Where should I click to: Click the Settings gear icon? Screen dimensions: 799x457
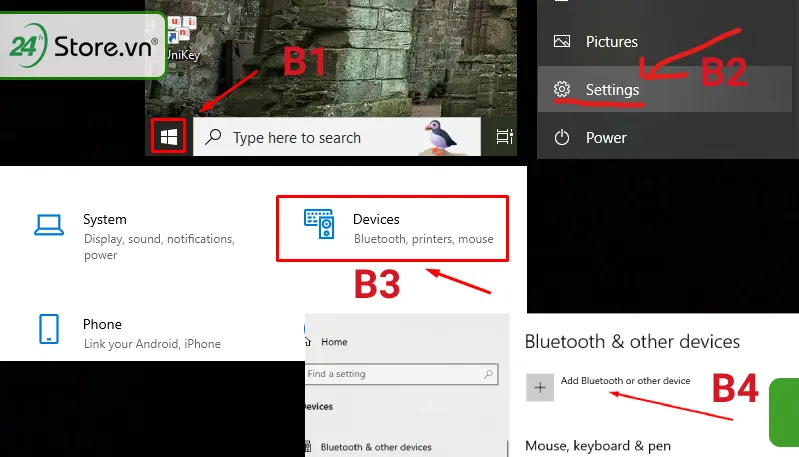point(562,89)
